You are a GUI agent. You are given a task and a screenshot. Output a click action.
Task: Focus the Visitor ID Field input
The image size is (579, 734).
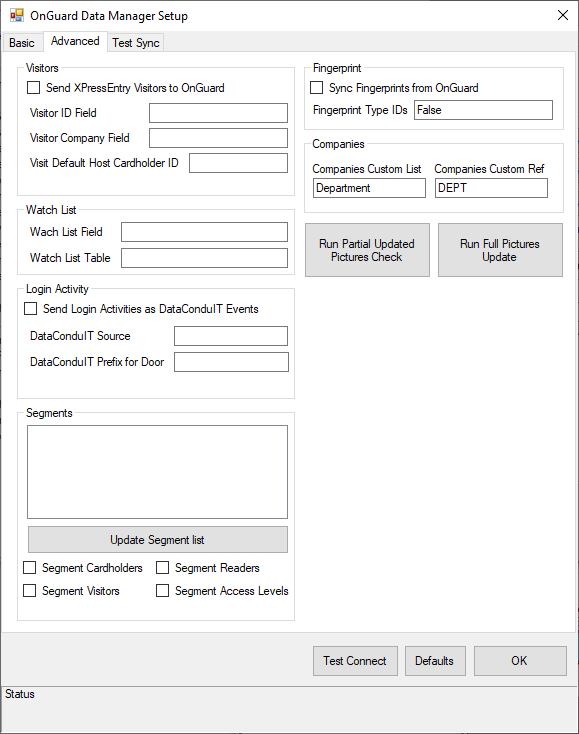click(x=219, y=113)
